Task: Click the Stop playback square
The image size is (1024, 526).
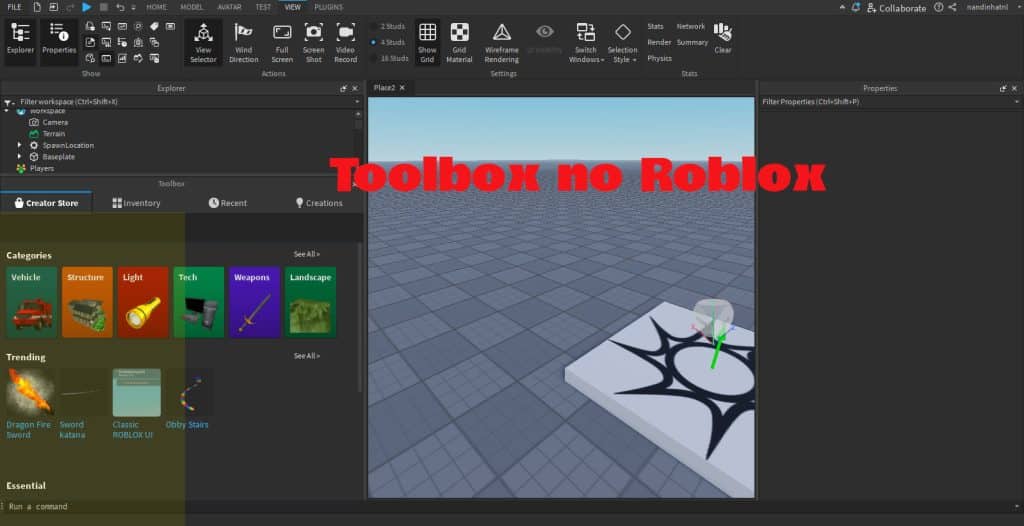Action: 103,7
